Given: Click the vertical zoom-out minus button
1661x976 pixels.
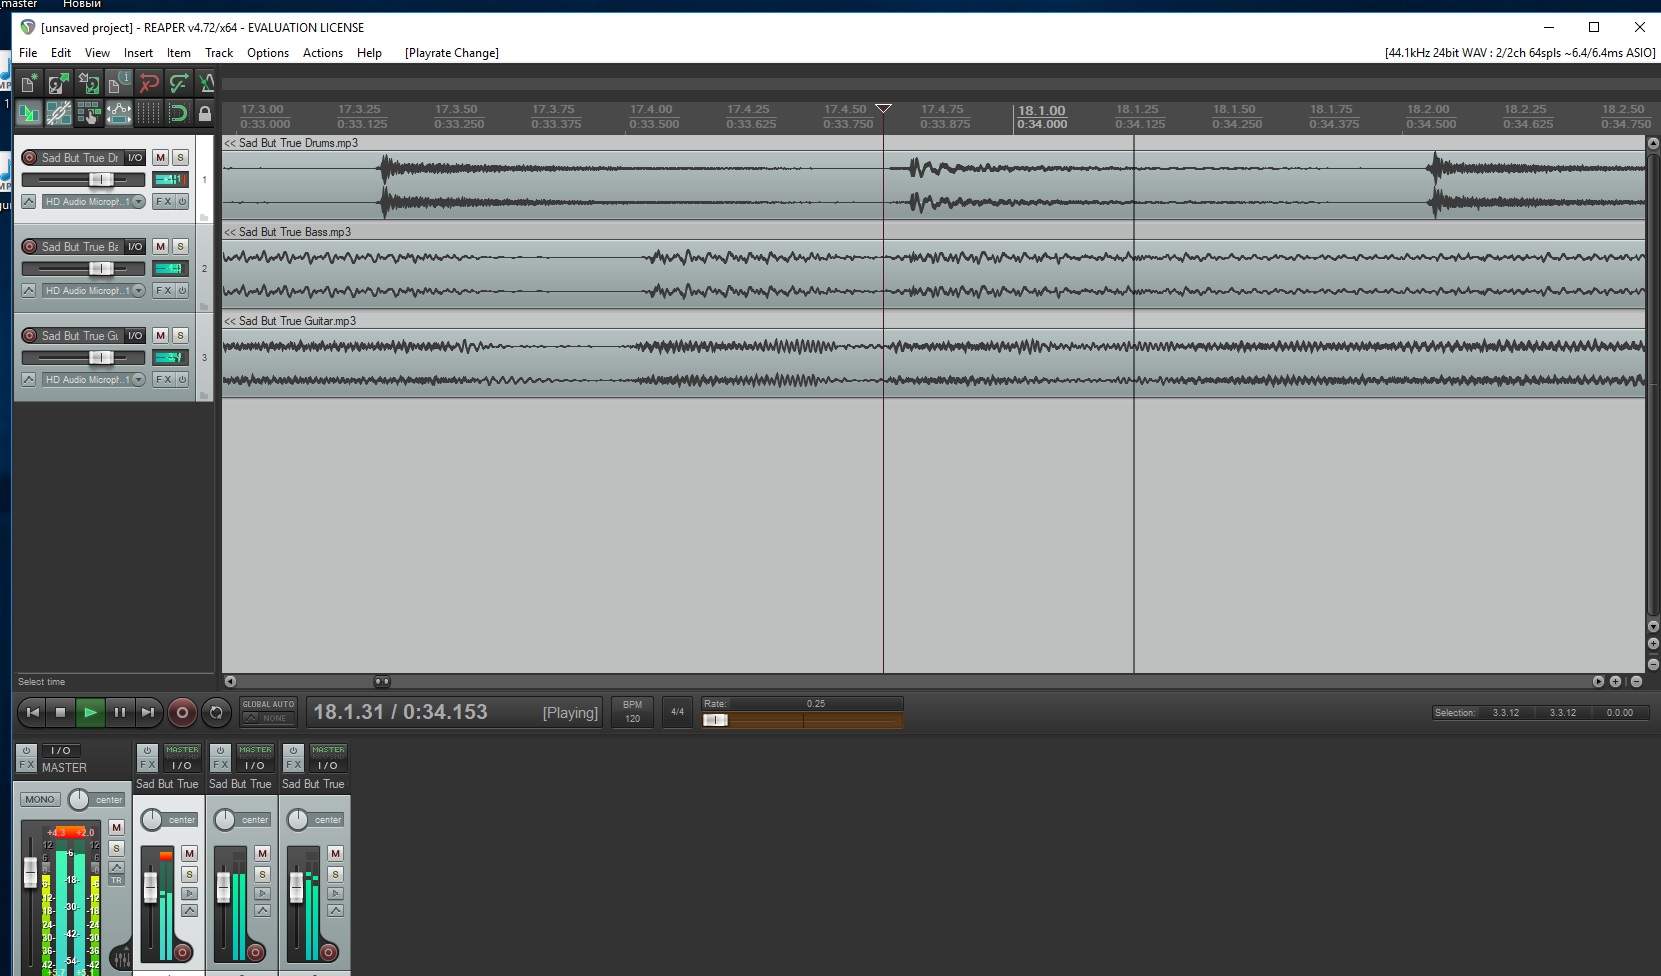Looking at the screenshot, I should coord(1653,663).
